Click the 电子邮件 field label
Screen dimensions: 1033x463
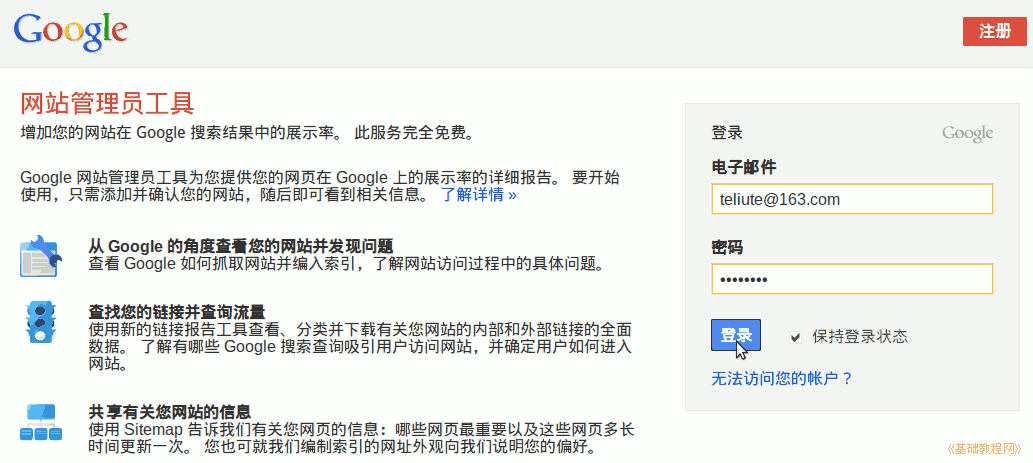[x=743, y=167]
